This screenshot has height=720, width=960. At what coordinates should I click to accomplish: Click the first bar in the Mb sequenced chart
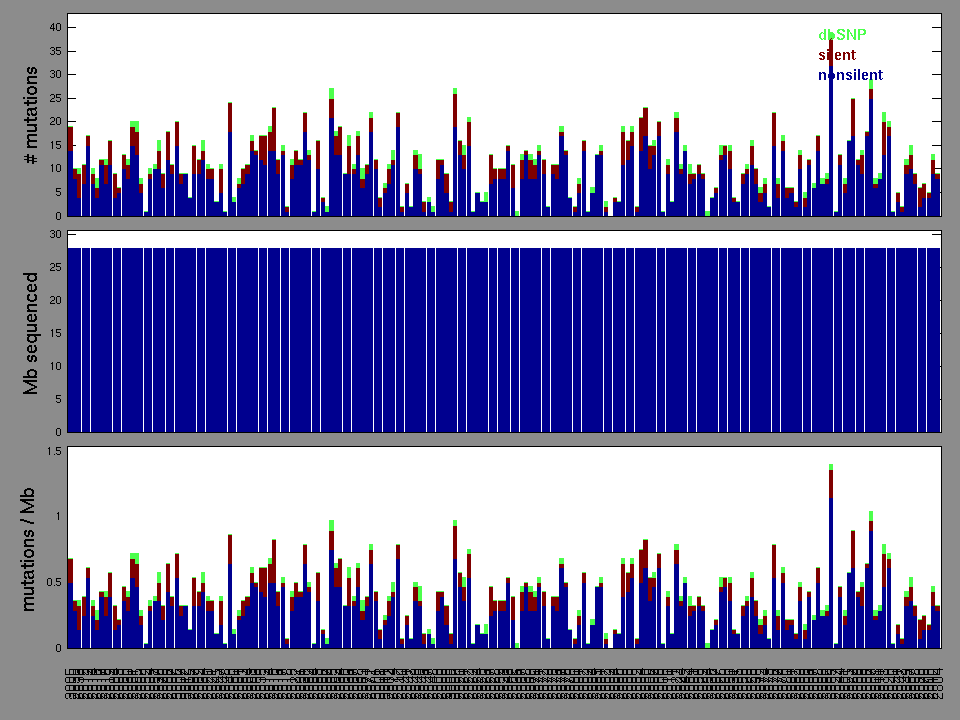click(x=70, y=340)
